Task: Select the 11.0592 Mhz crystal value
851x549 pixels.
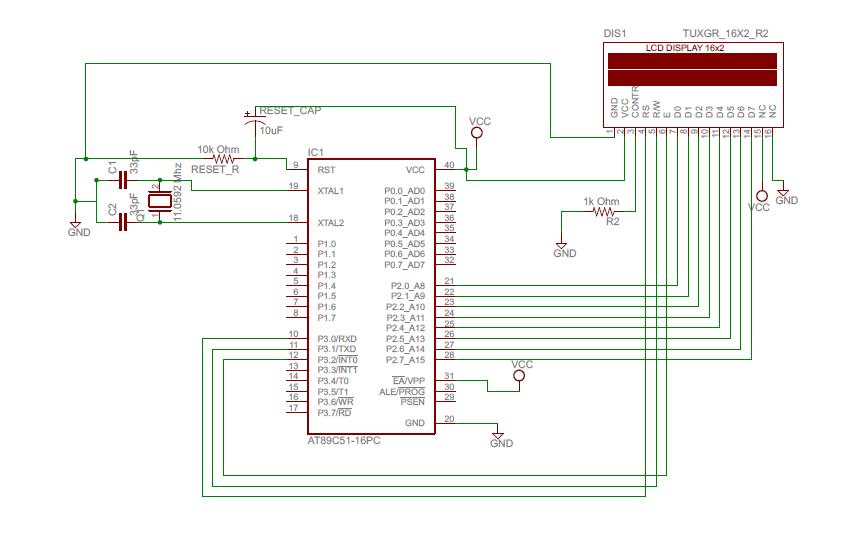Action: tap(177, 191)
